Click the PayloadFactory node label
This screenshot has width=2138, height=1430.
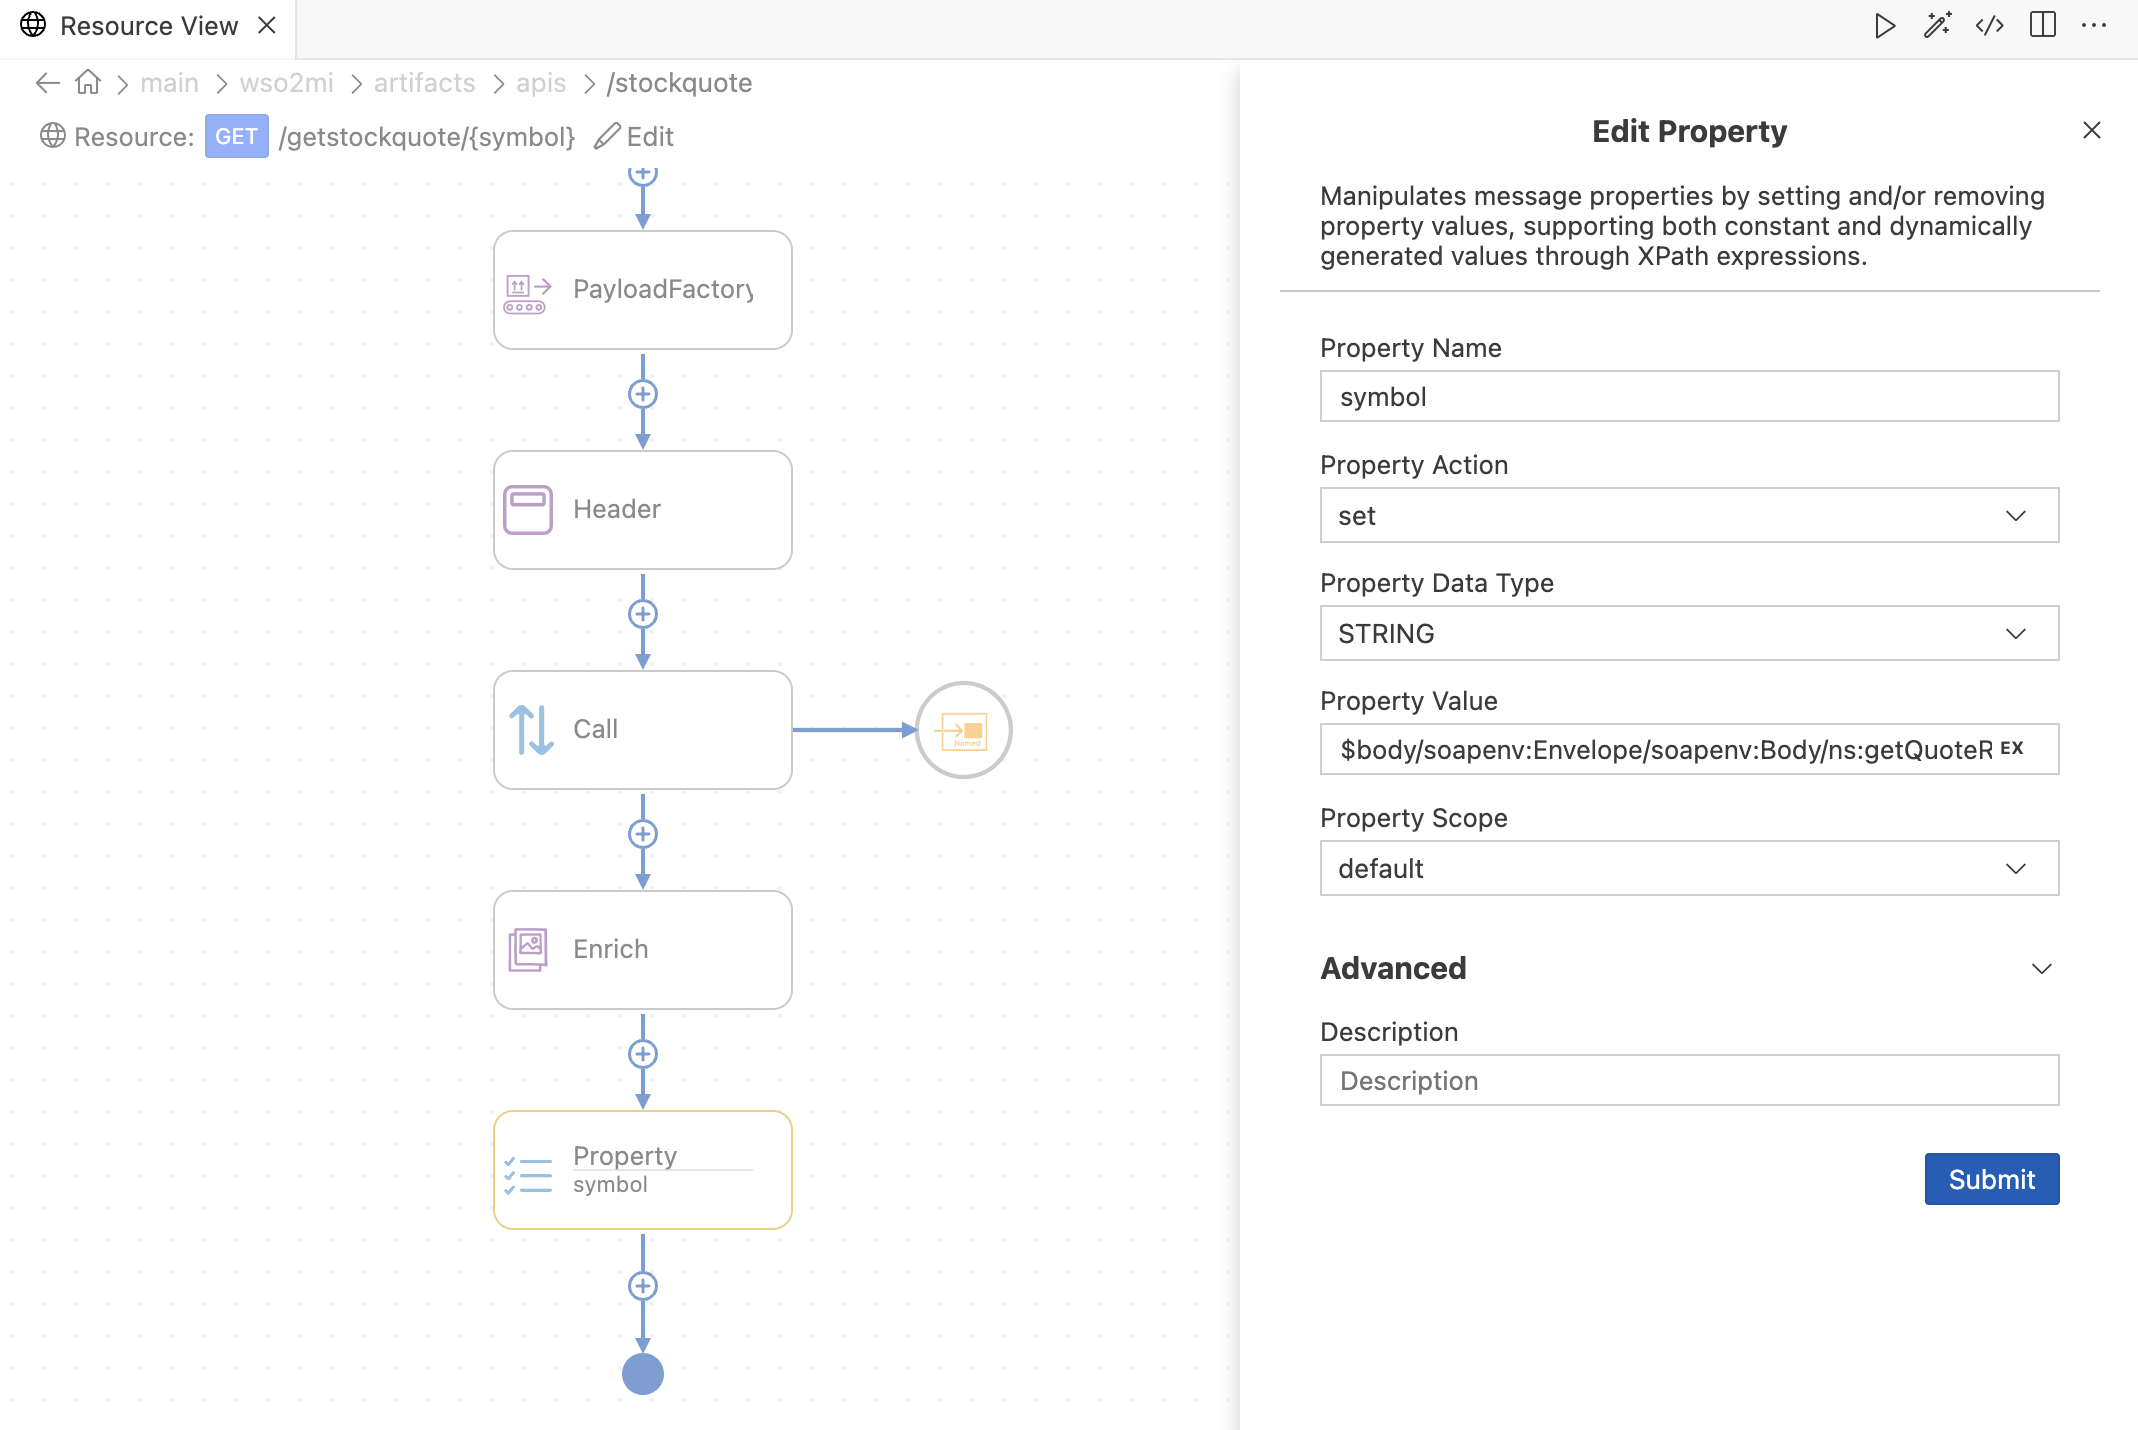663,289
